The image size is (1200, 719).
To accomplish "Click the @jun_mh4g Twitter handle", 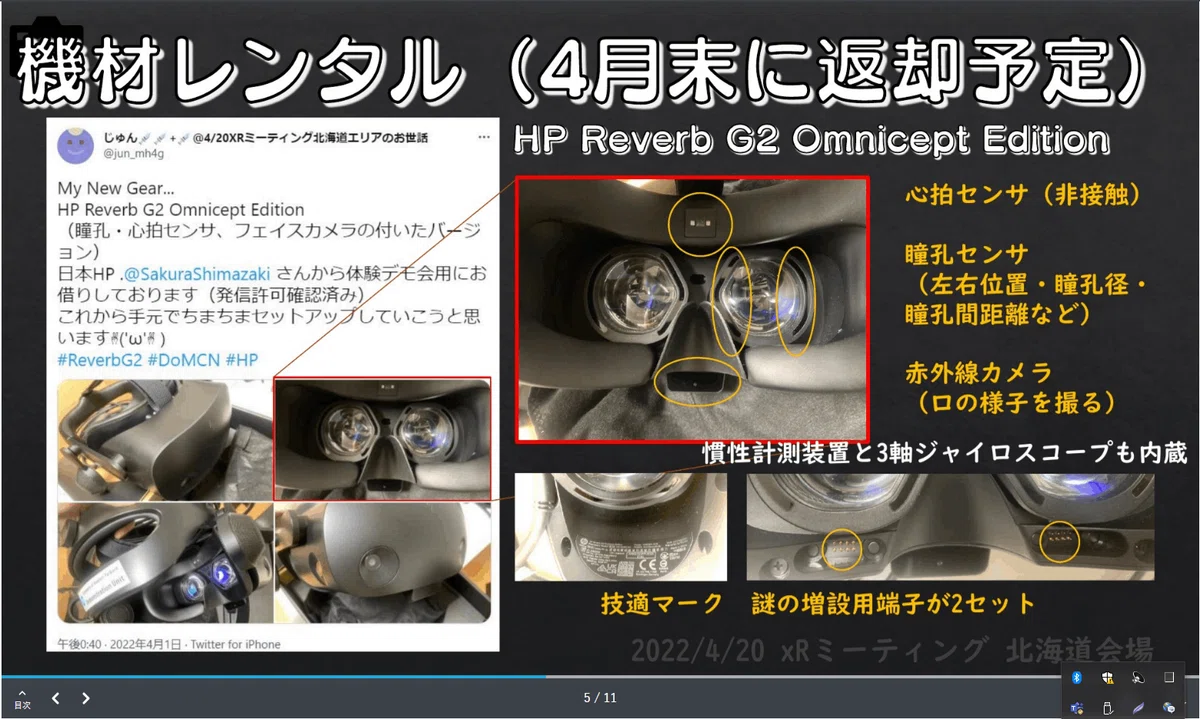I will [x=133, y=156].
